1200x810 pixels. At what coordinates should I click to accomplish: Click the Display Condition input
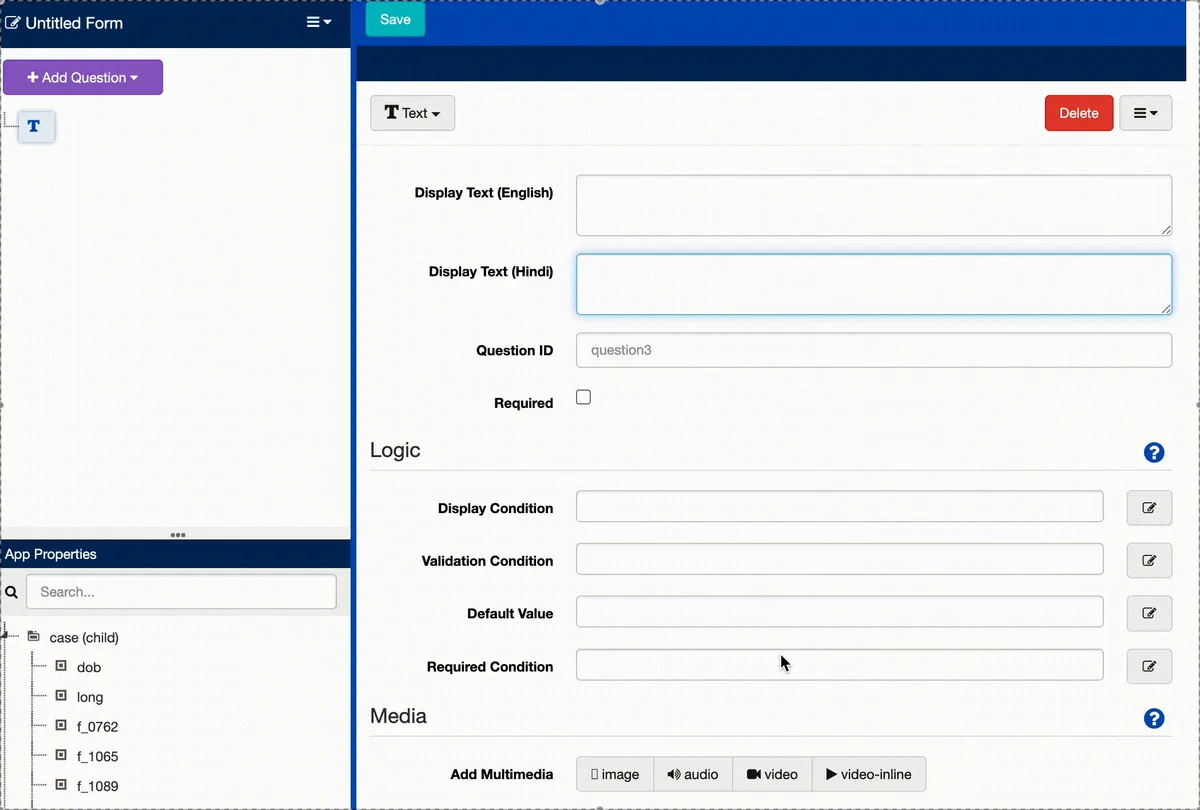pyautogui.click(x=840, y=506)
